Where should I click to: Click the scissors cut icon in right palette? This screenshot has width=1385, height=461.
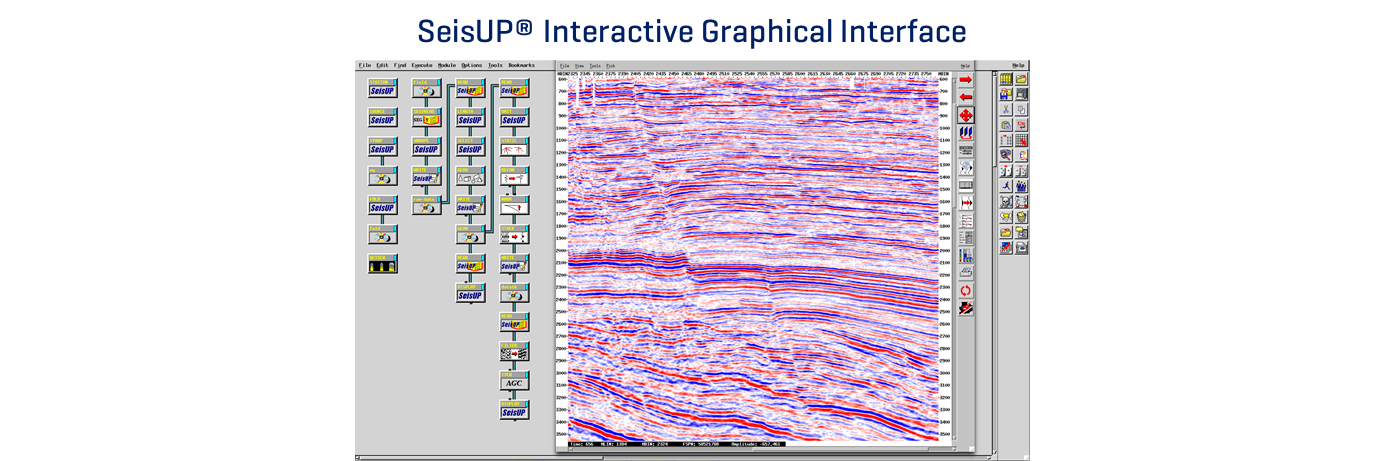[1005, 109]
